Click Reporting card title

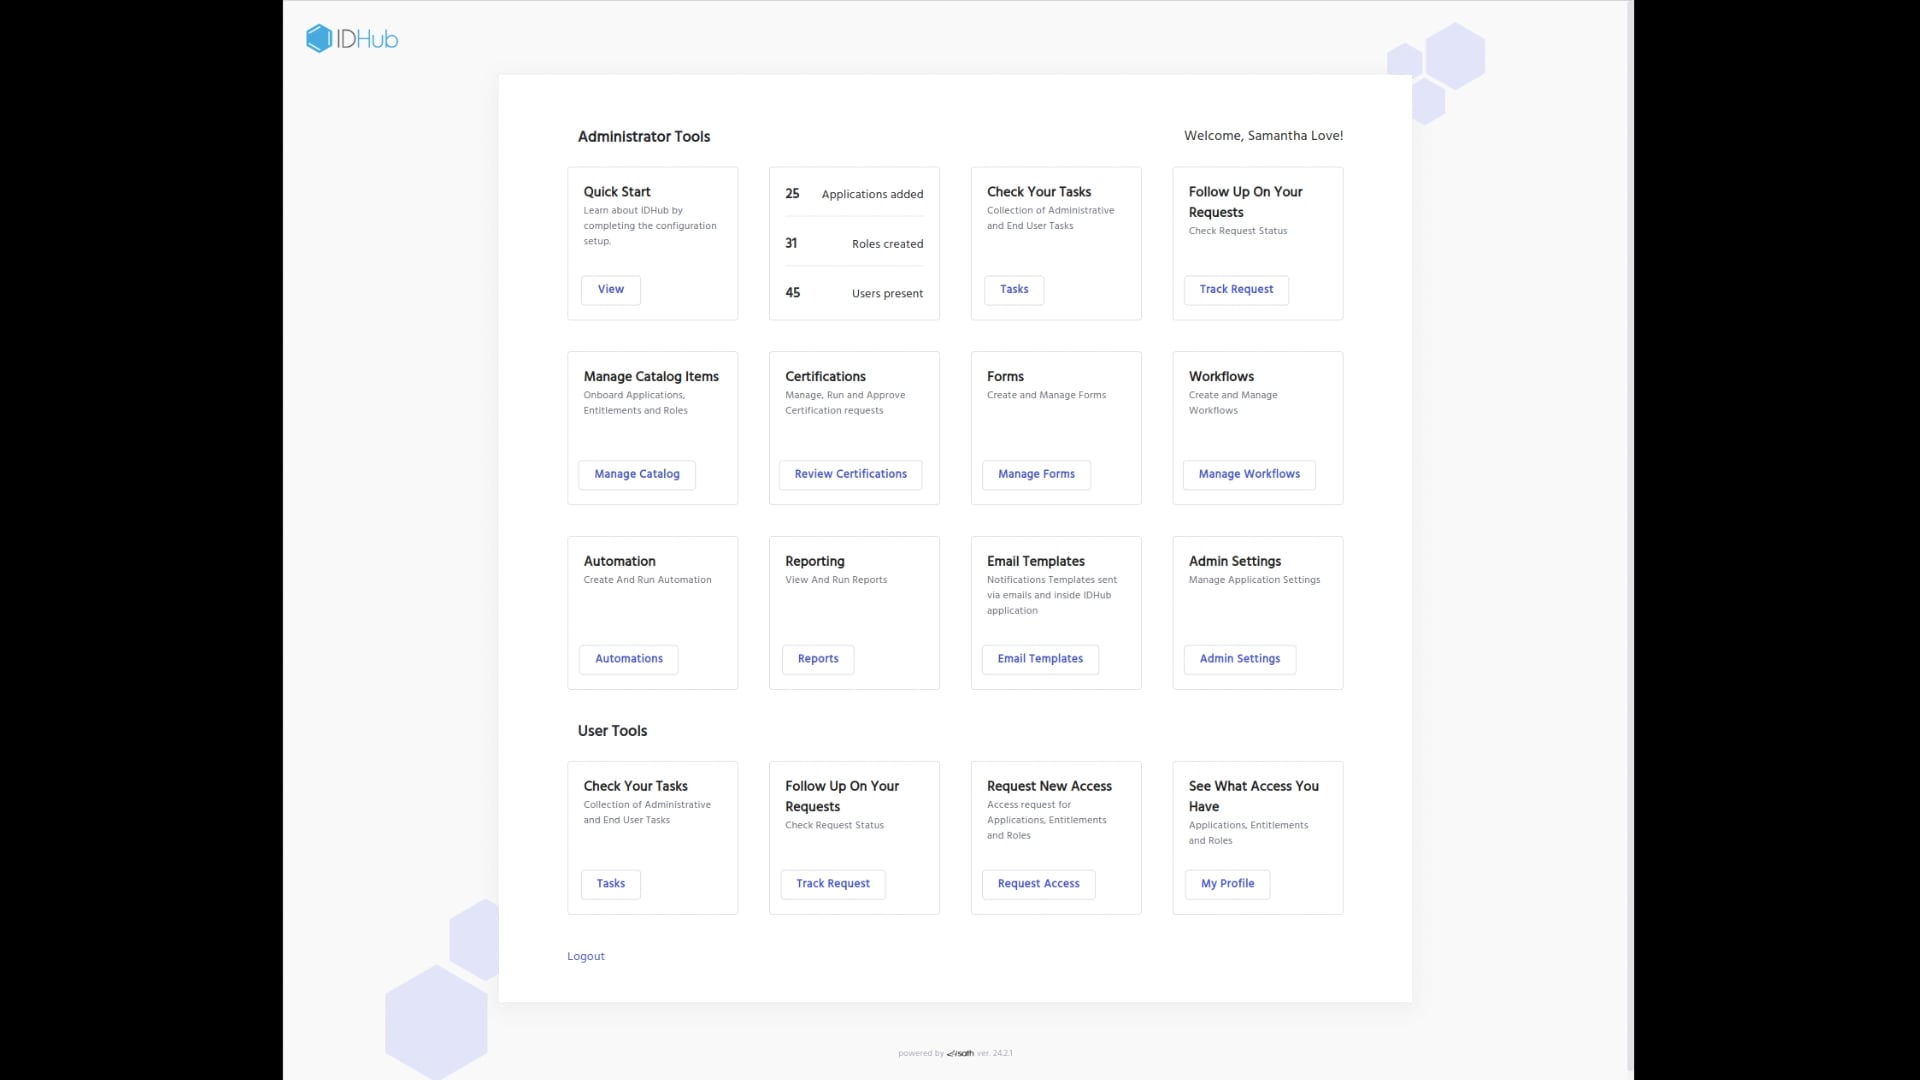point(815,562)
